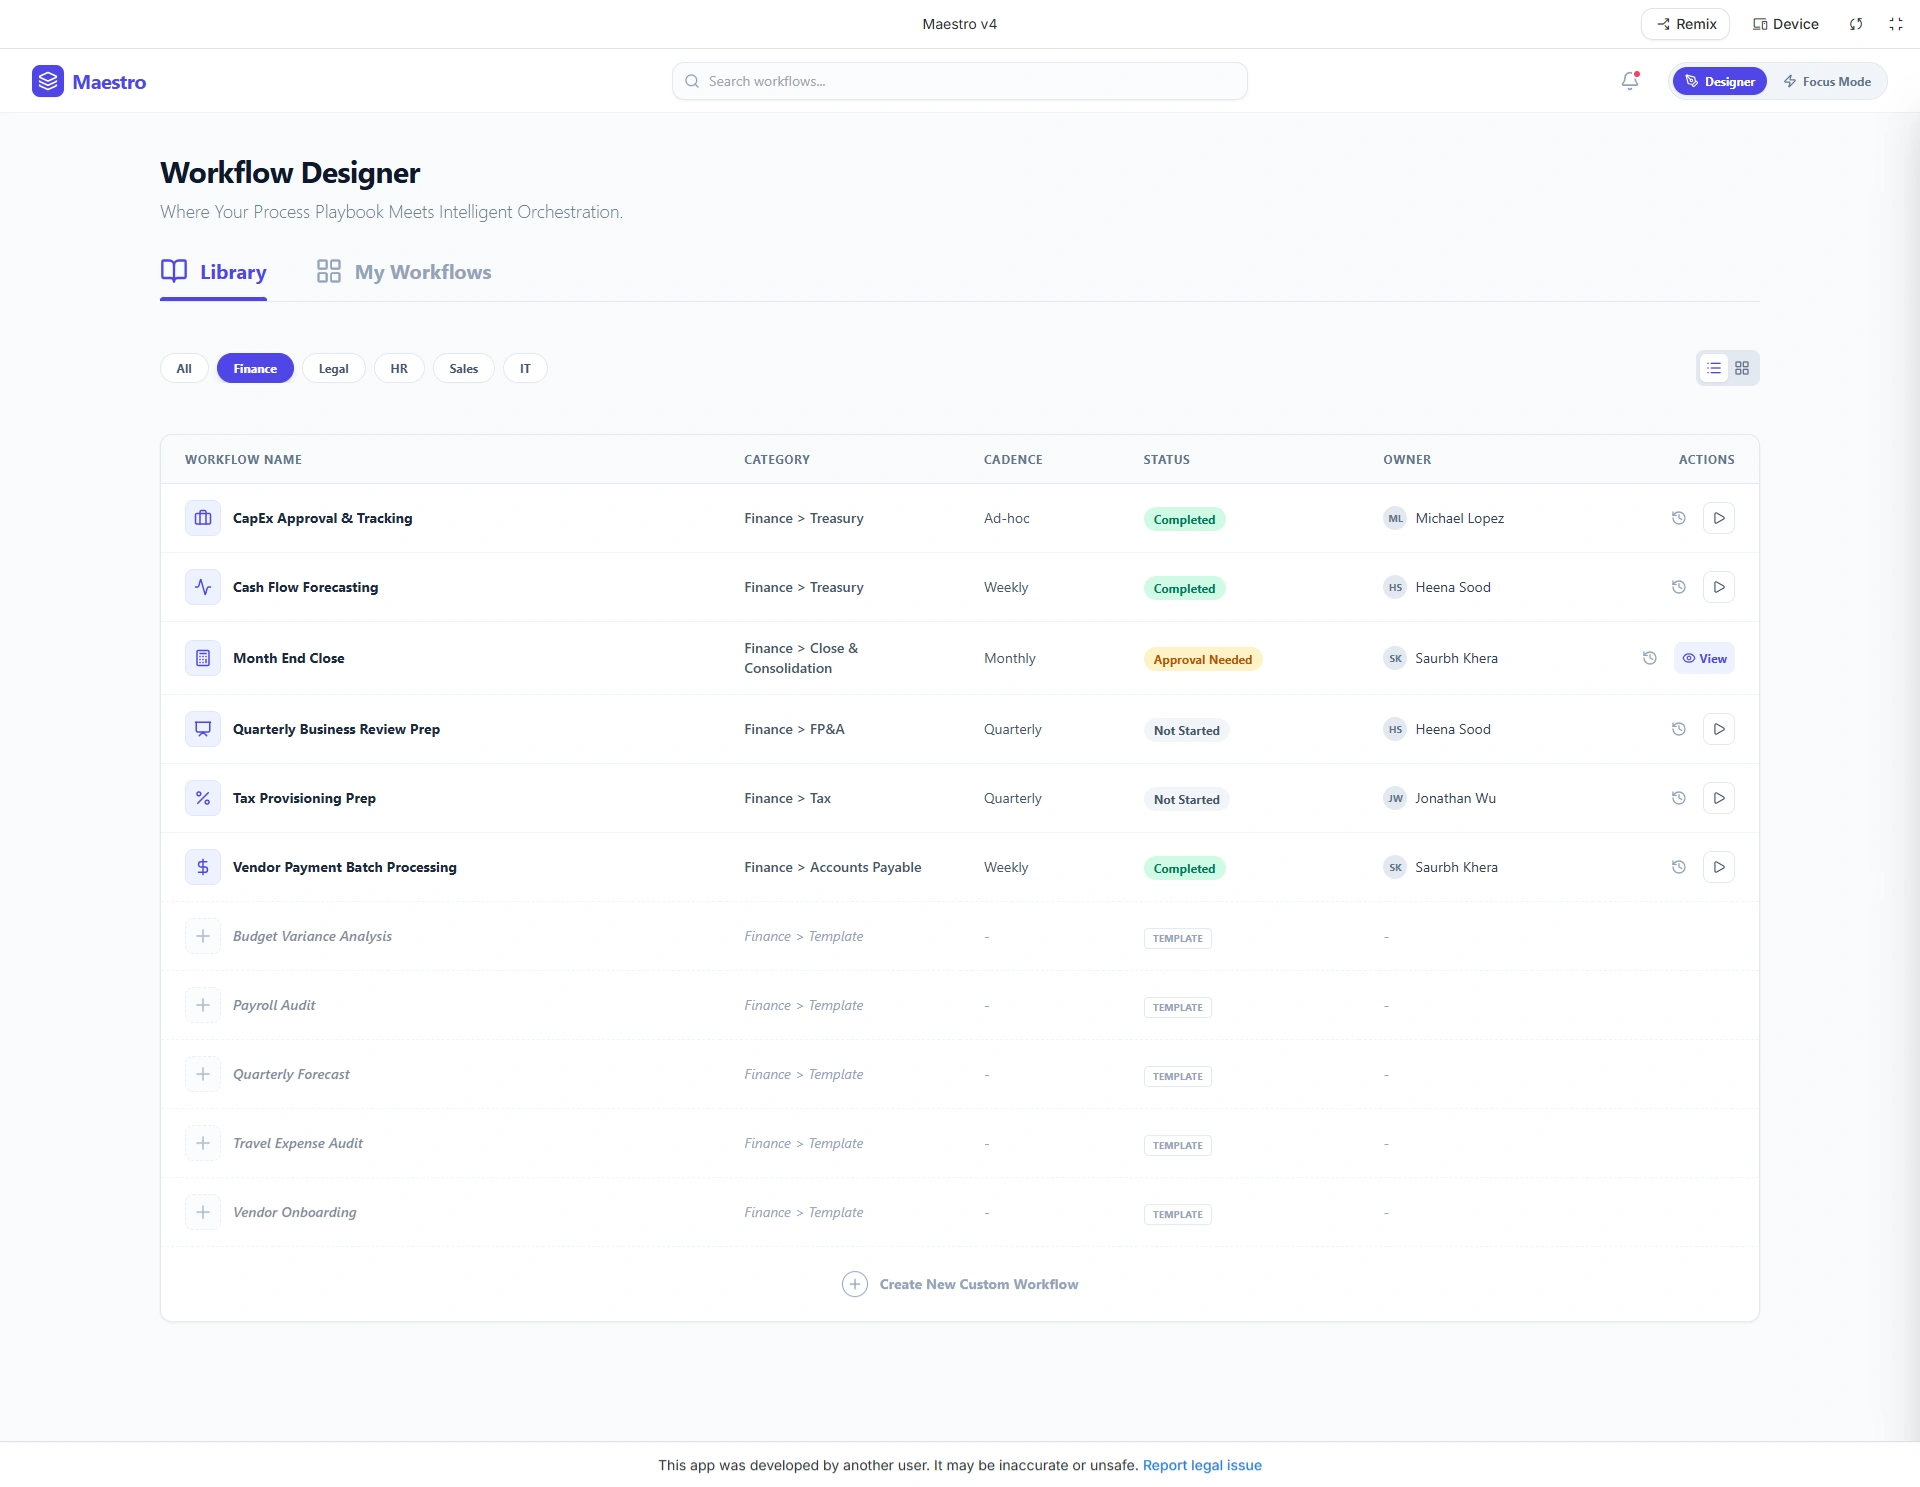1920x1487 pixels.
Task: Open history for Cash Flow Forecasting
Action: tap(1678, 587)
